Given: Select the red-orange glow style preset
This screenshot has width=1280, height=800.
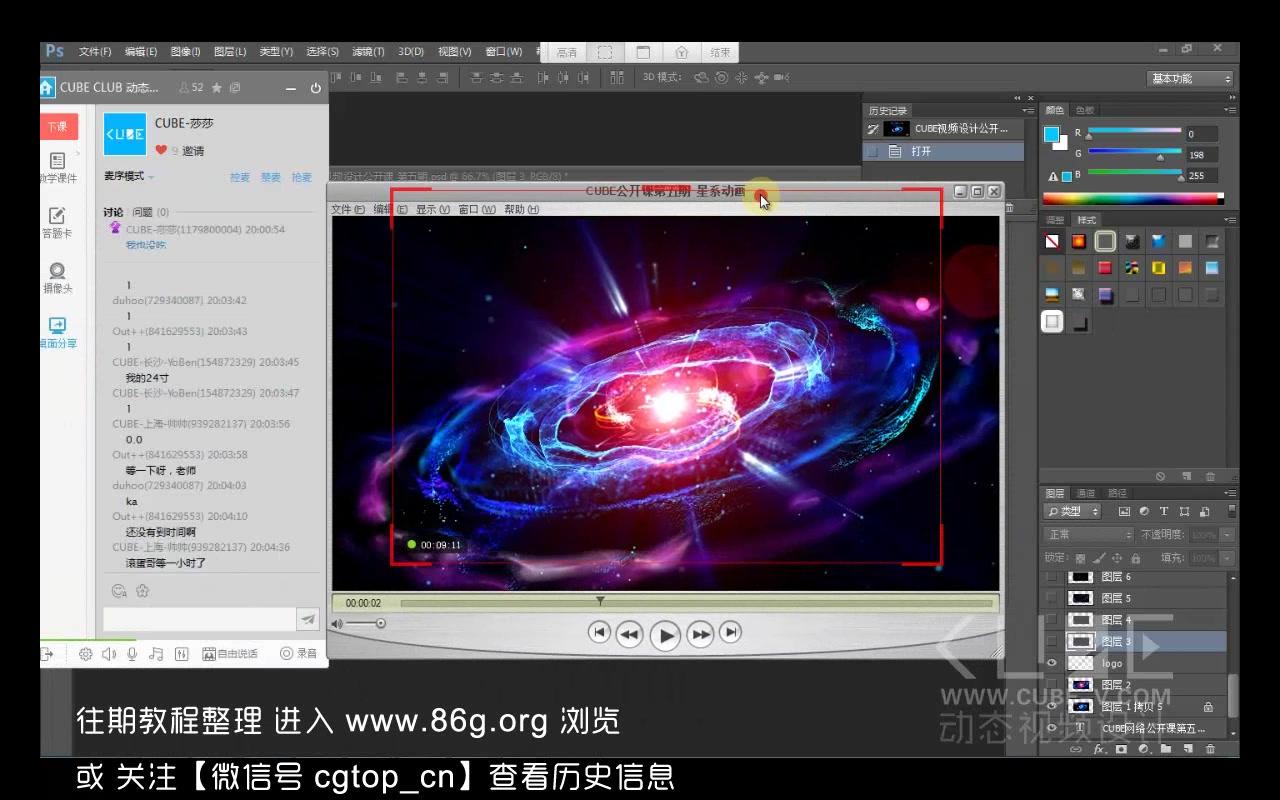Looking at the screenshot, I should tap(1078, 241).
